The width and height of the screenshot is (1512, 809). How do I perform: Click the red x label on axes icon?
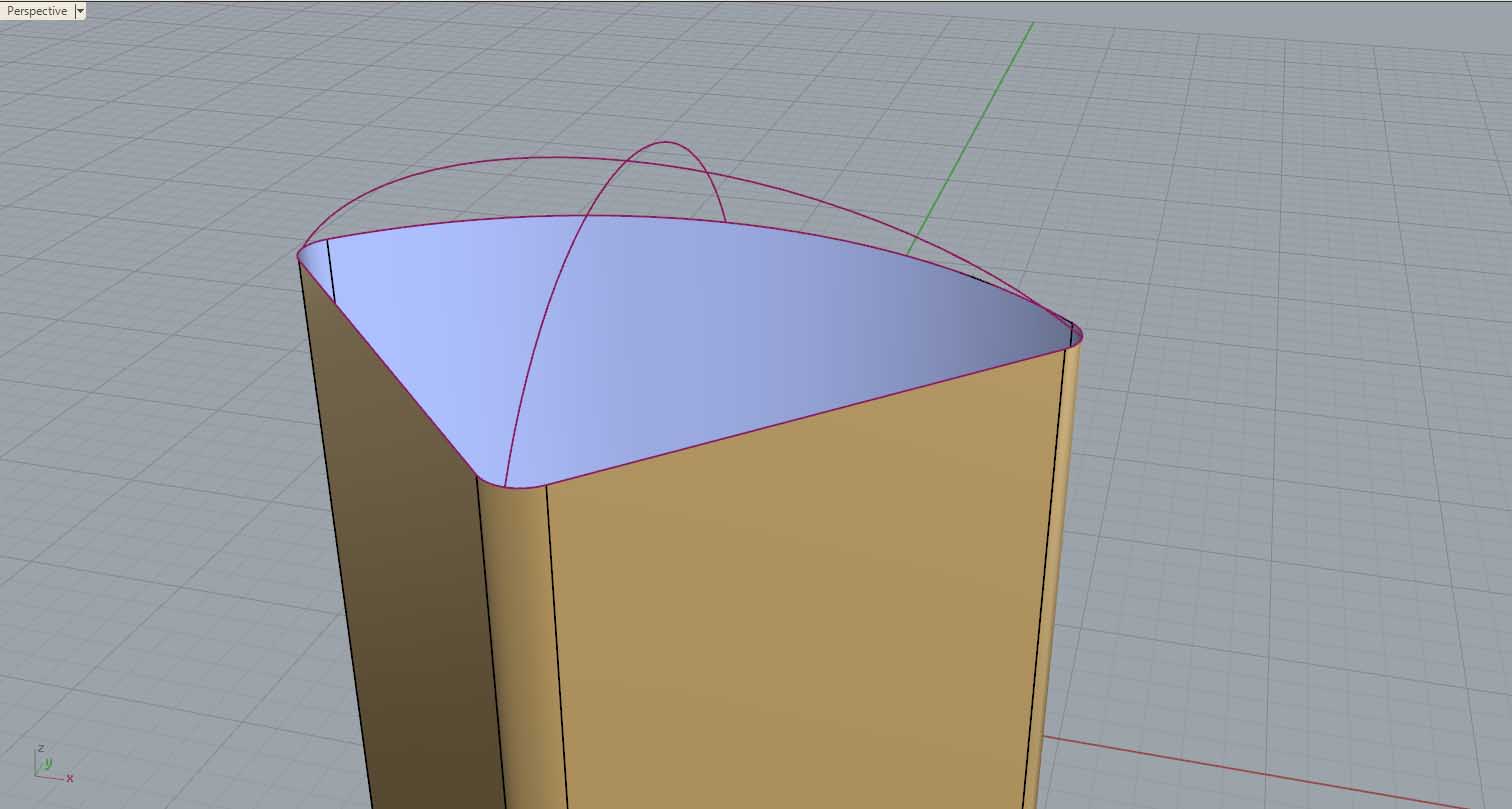70,778
